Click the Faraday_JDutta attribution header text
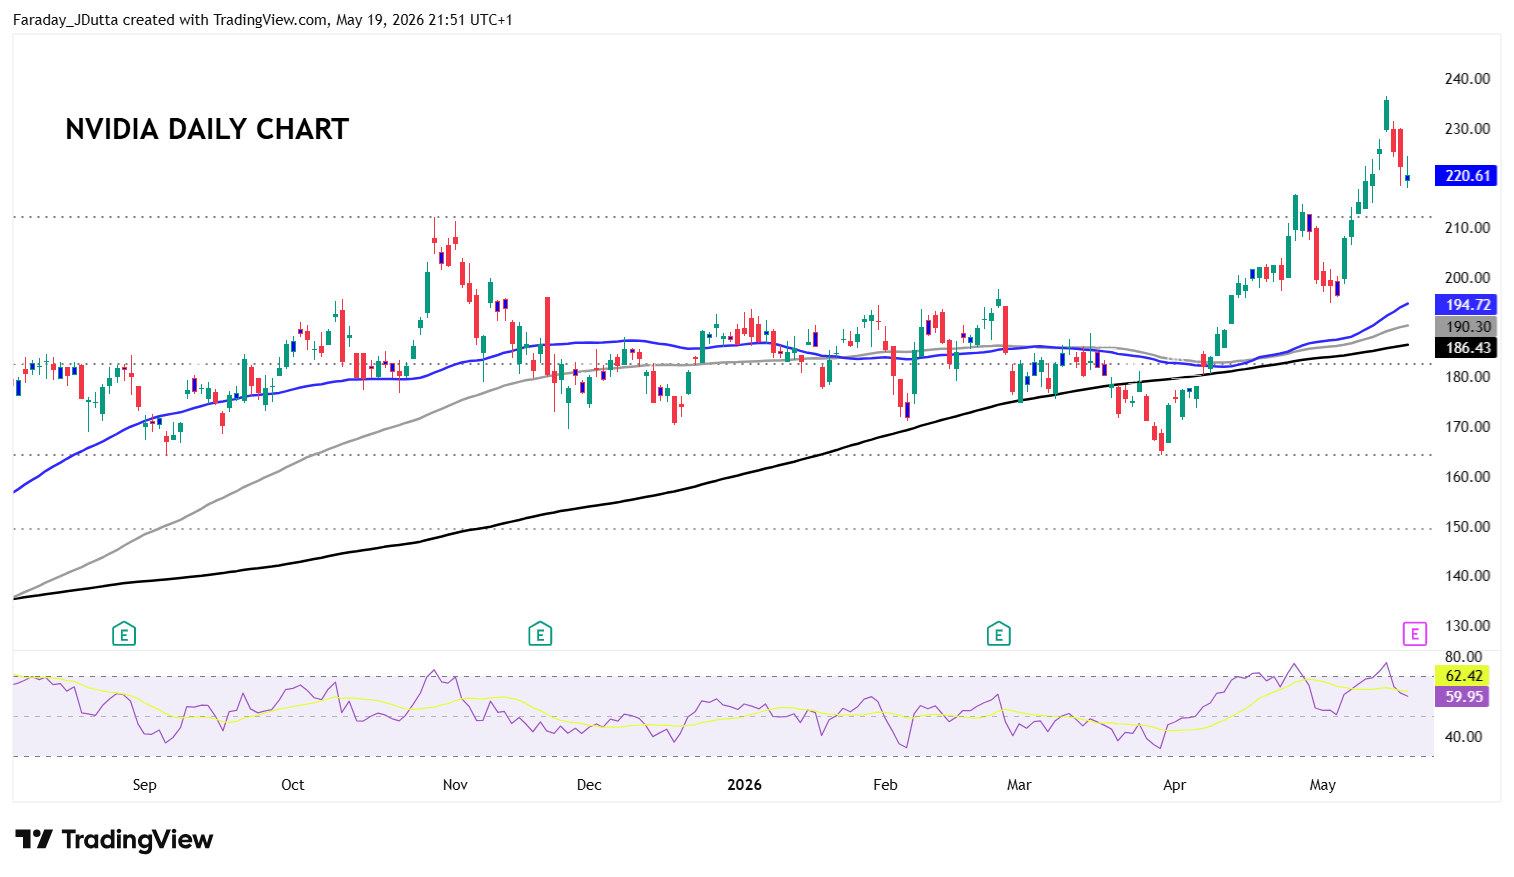The image size is (1514, 877). (x=263, y=19)
